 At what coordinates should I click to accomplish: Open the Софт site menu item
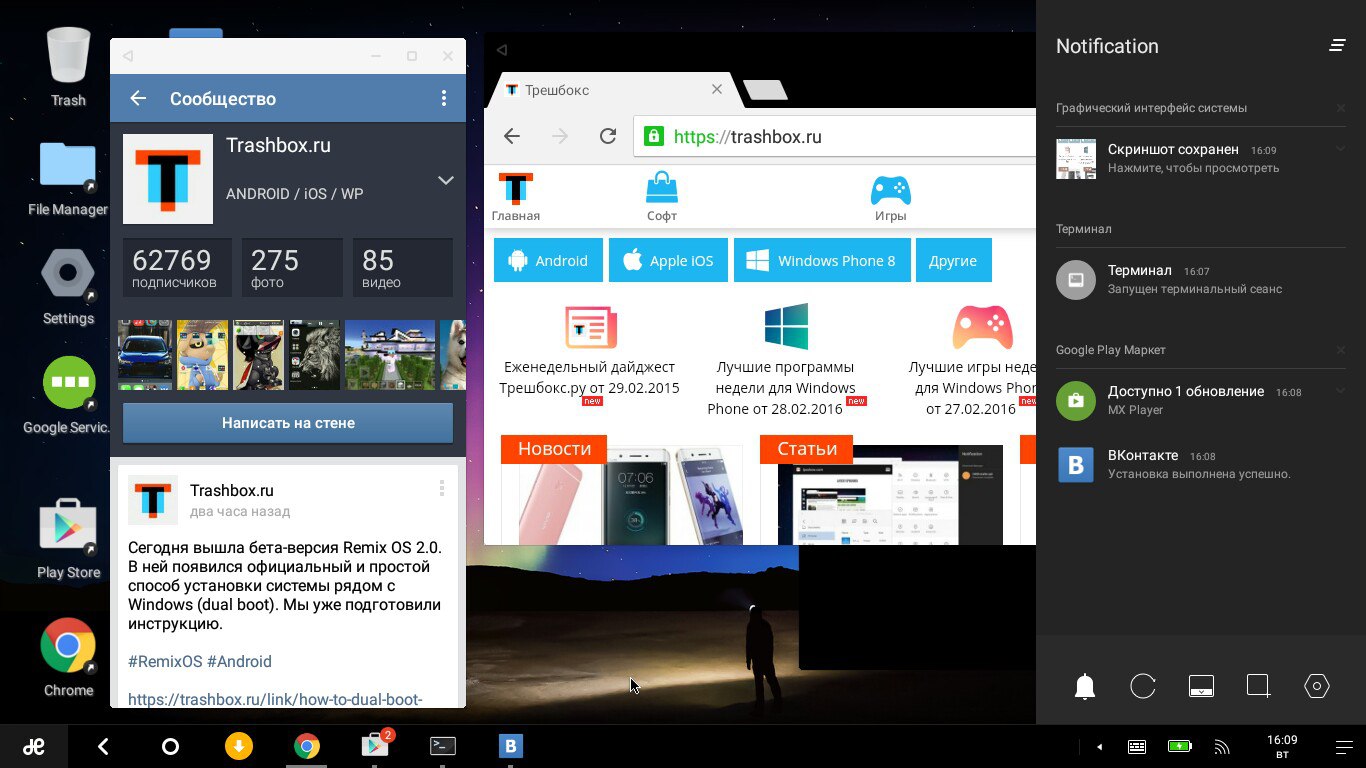tap(662, 198)
